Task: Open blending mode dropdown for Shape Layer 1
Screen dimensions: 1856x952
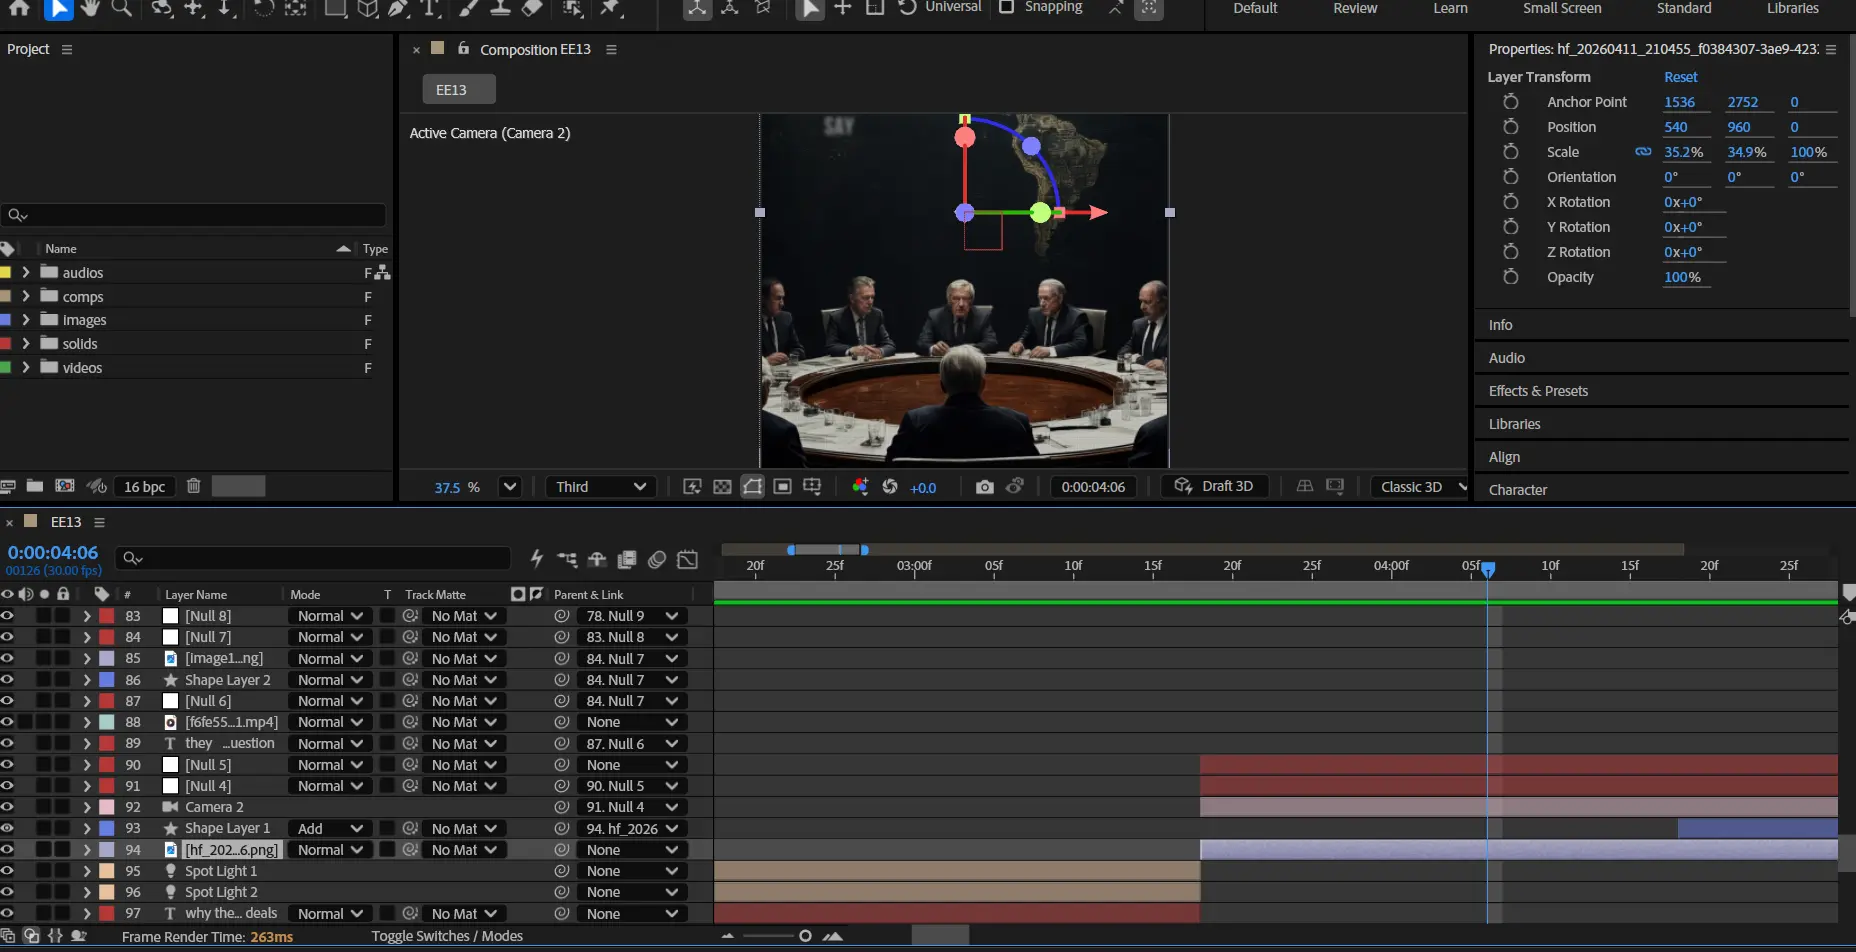Action: coord(329,829)
